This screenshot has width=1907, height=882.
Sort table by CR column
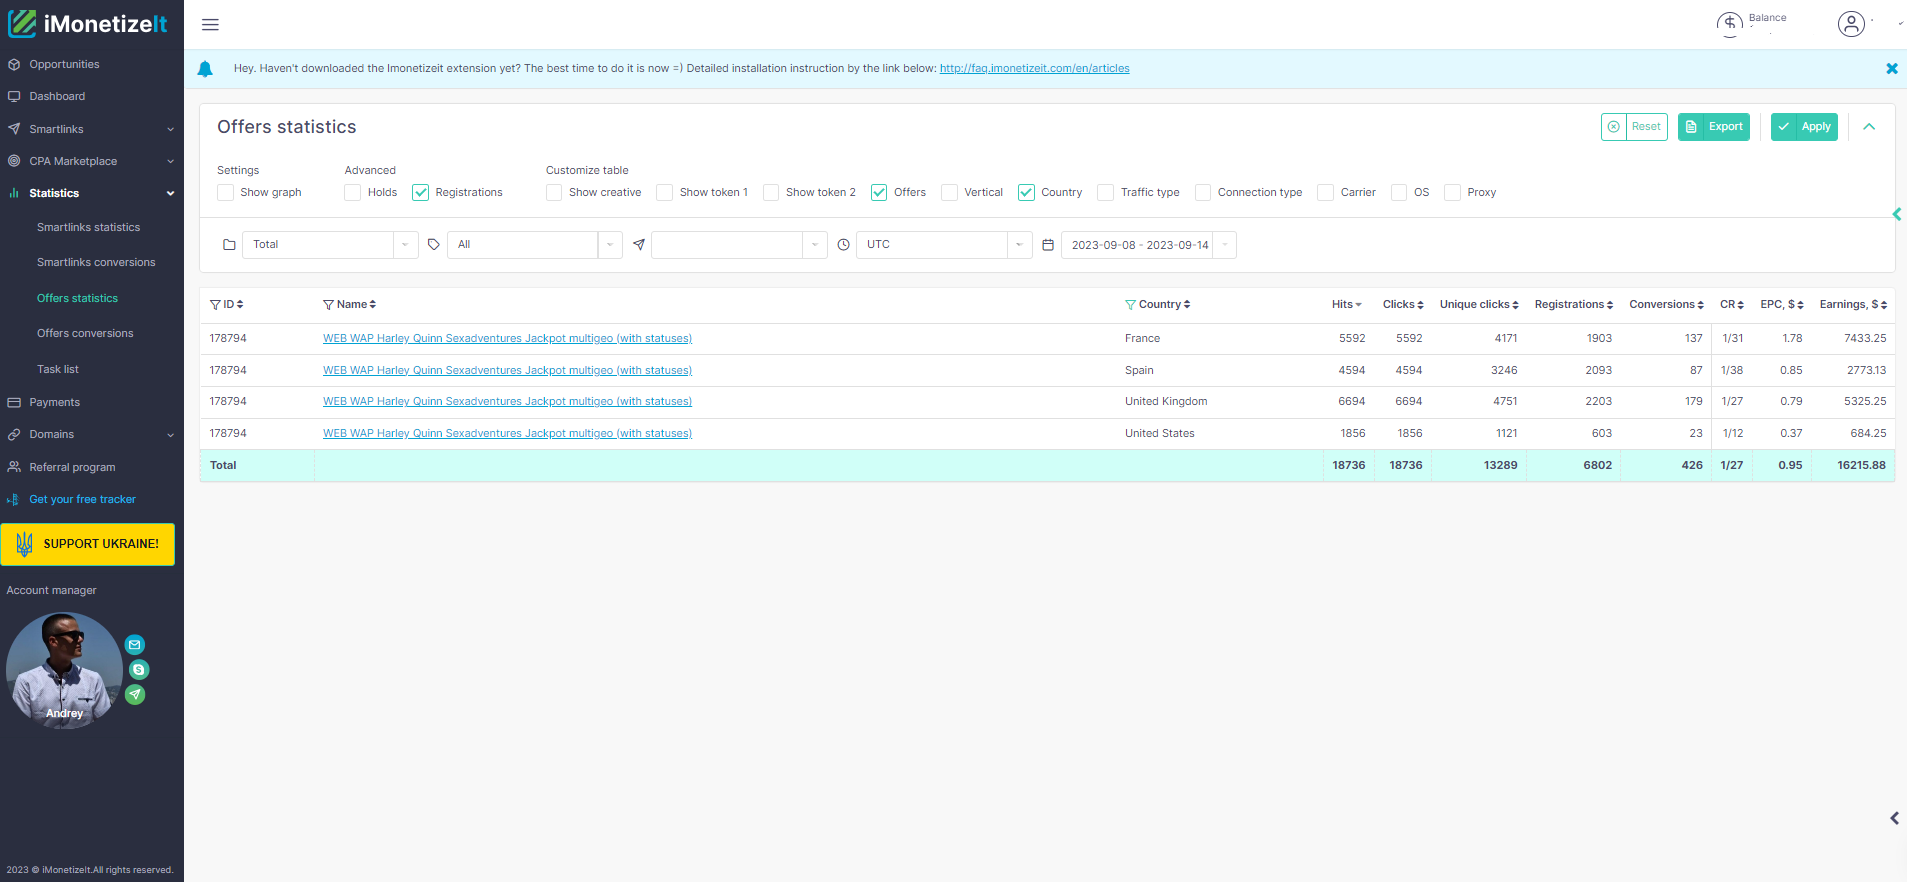[x=1732, y=305]
